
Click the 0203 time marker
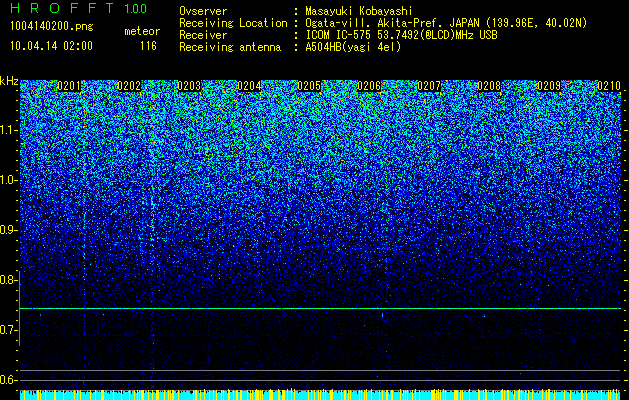(189, 86)
